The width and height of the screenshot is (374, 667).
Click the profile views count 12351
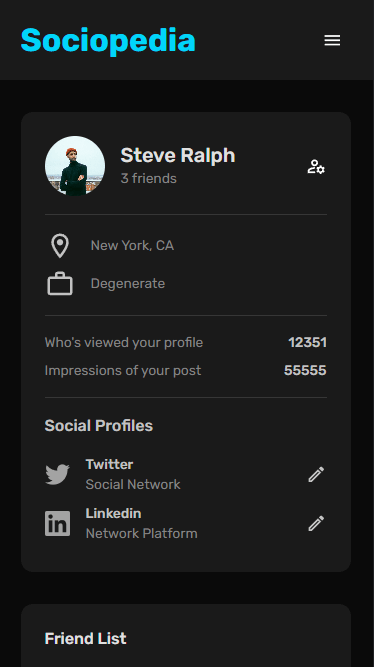tap(308, 342)
